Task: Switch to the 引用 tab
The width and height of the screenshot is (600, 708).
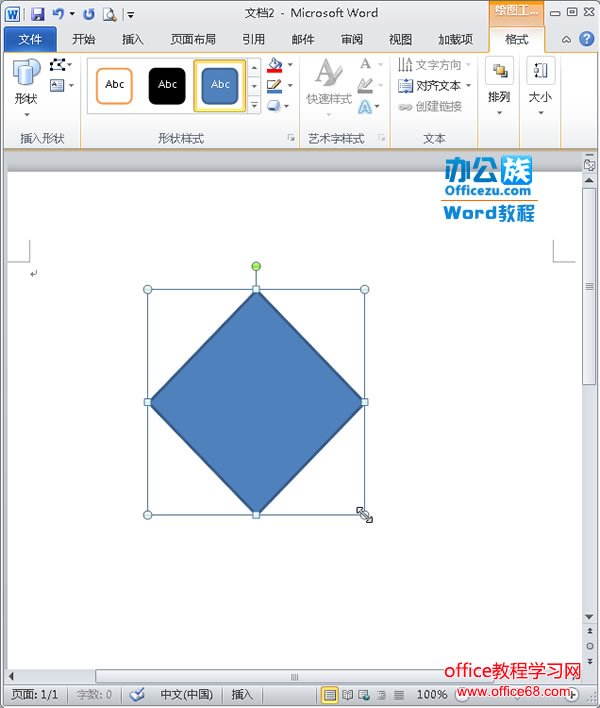Action: pyautogui.click(x=253, y=39)
